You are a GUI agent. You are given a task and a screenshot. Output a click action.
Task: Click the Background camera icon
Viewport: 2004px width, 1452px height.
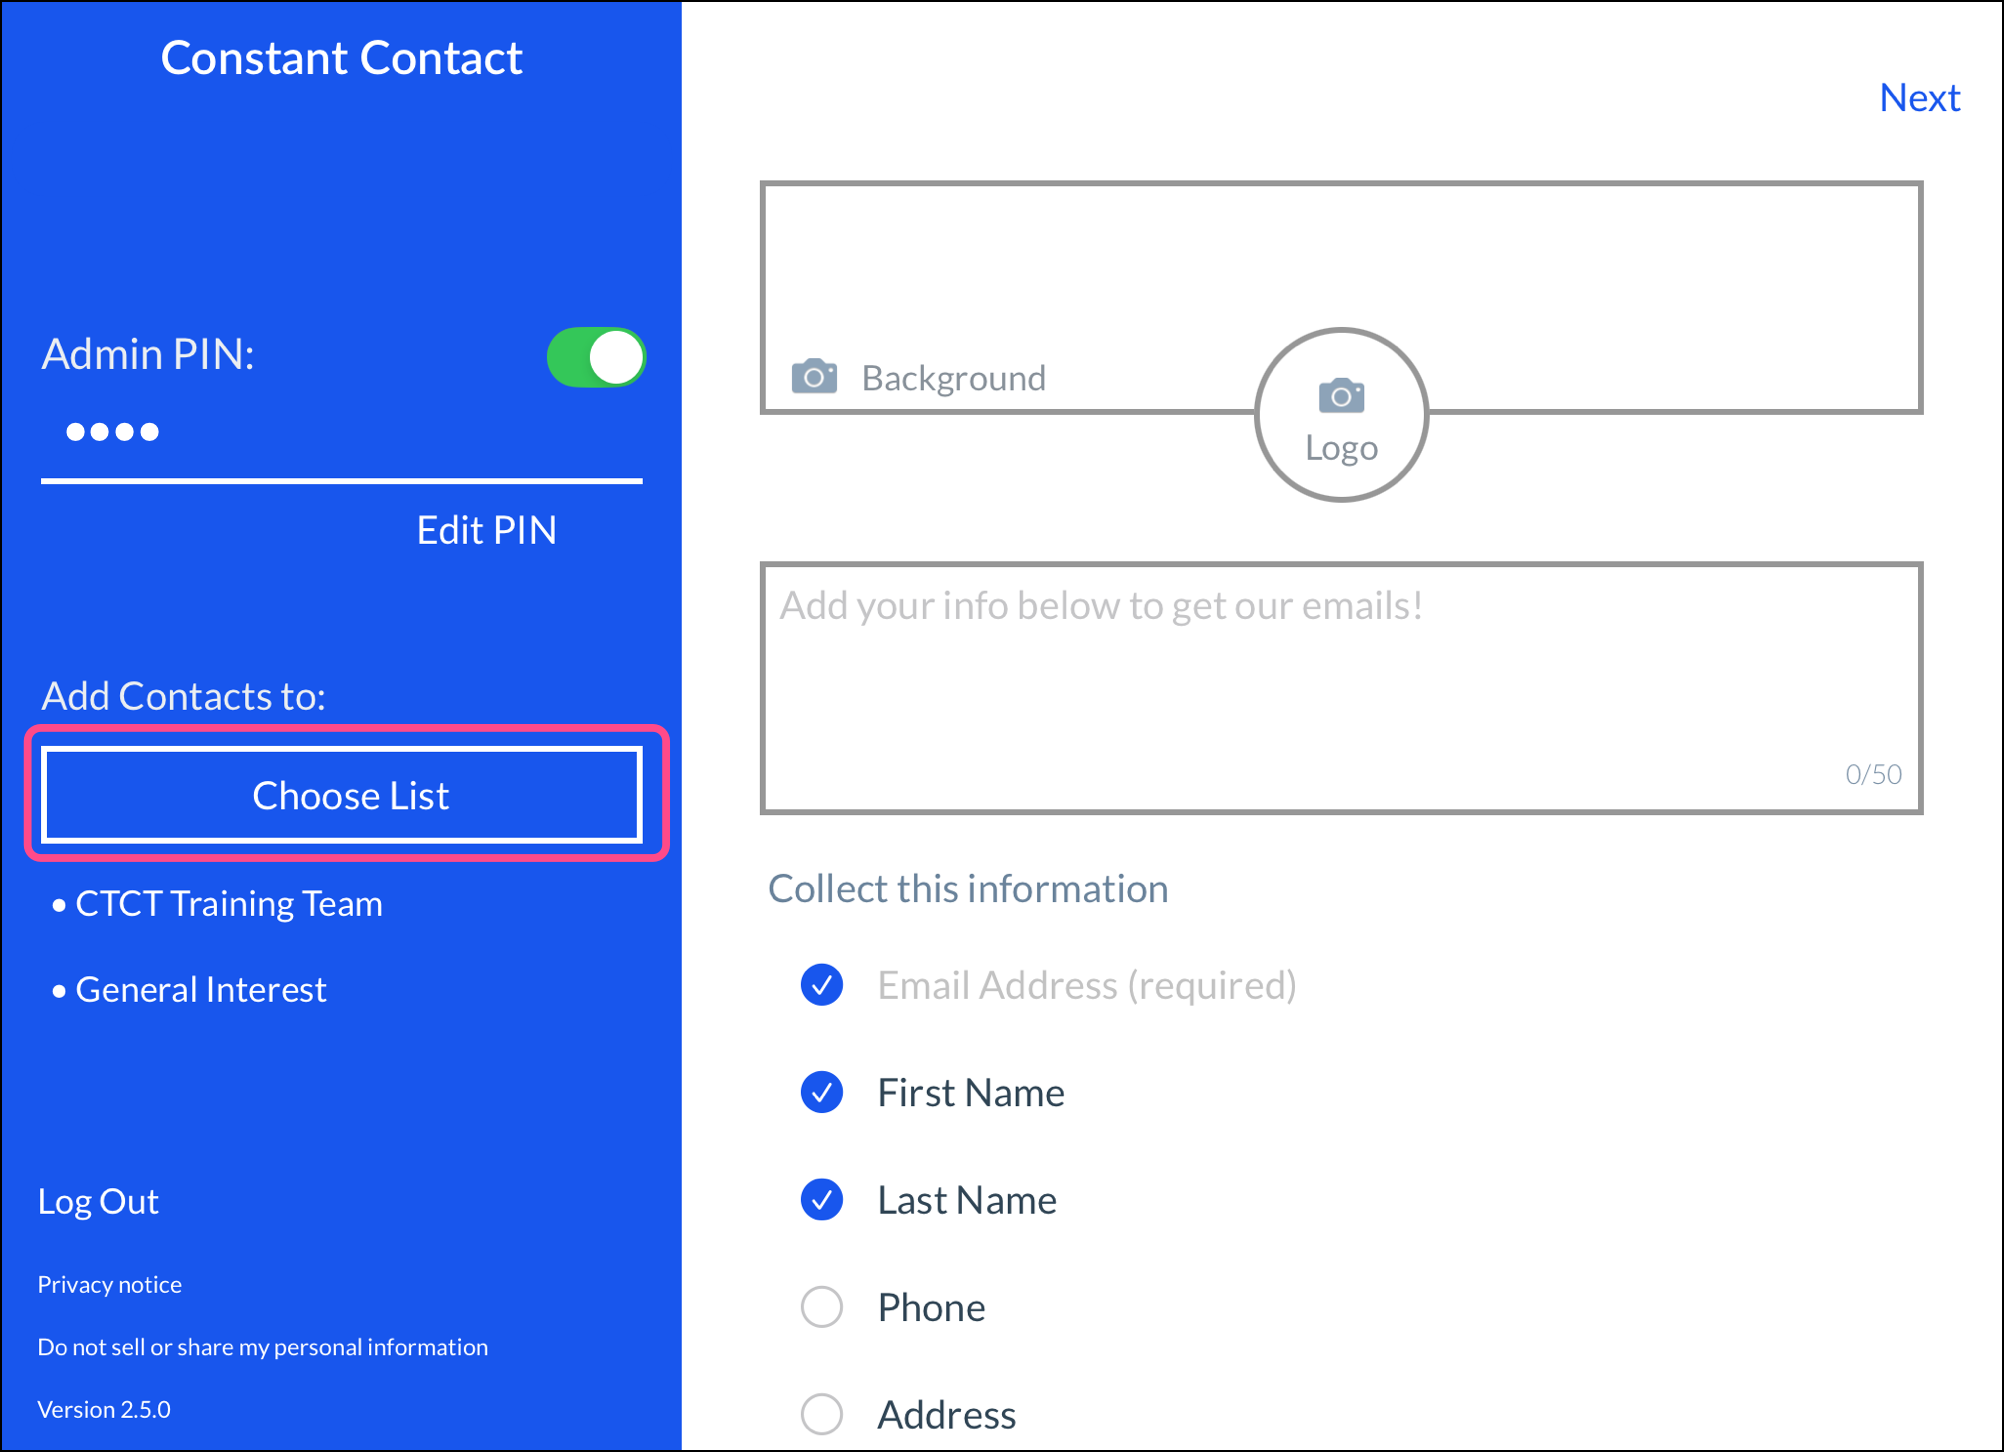coord(814,377)
